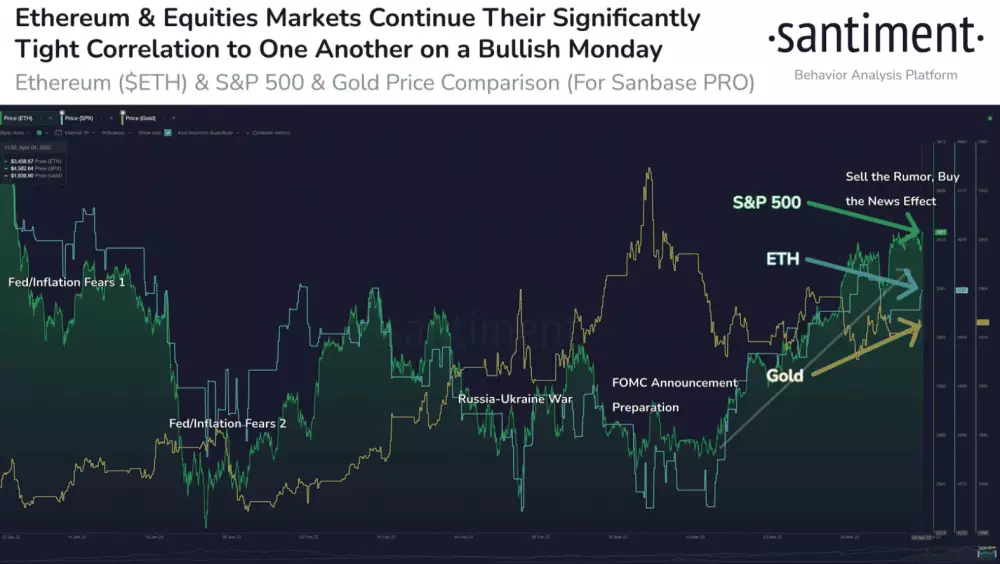Screen dimensions: 1000x564
Task: Click the green ETH price axis label
Action: click(x=941, y=233)
